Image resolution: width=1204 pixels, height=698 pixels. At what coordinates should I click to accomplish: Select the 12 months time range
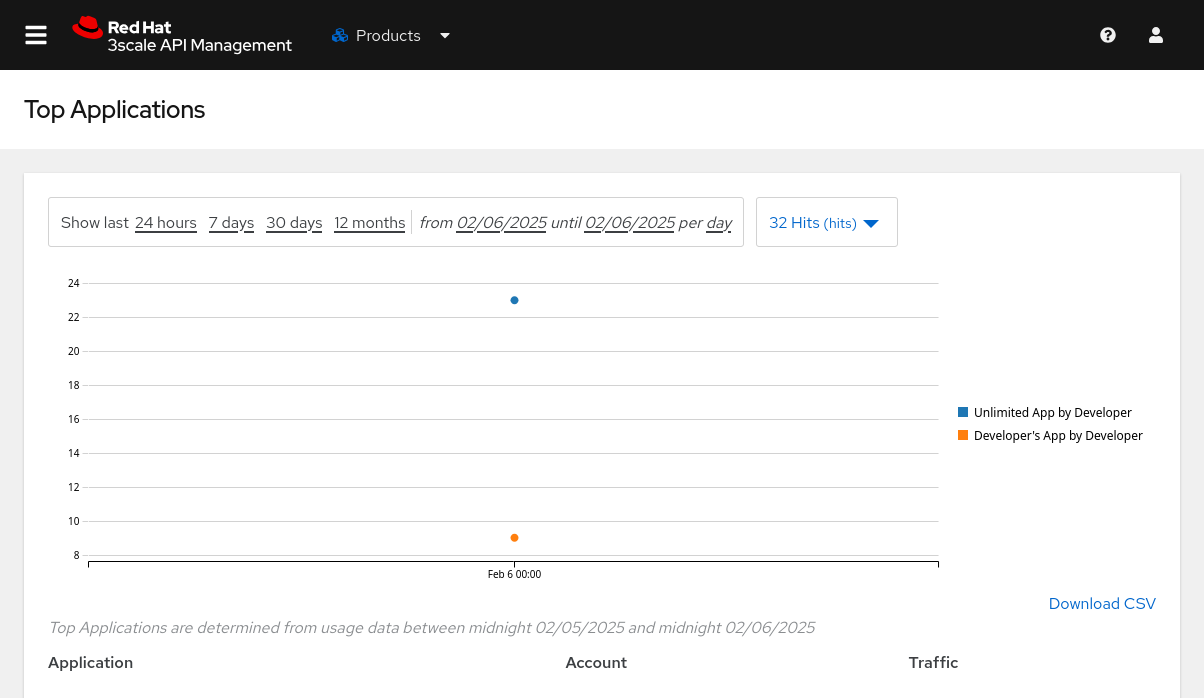[369, 223]
